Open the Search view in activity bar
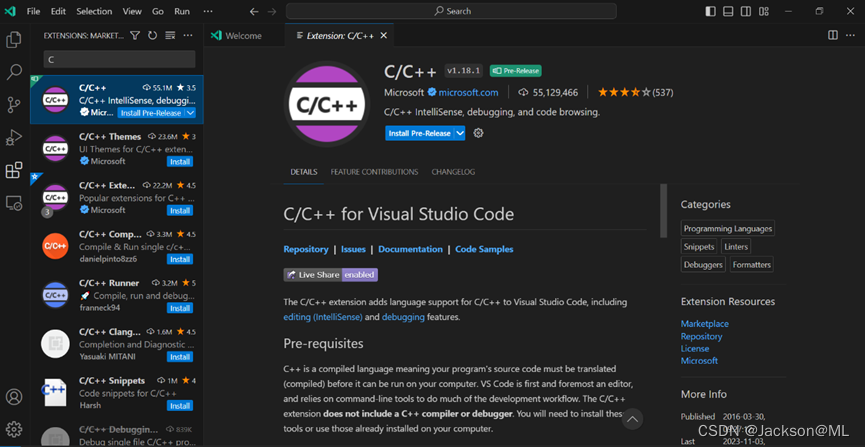The height and width of the screenshot is (447, 865). pyautogui.click(x=14, y=72)
